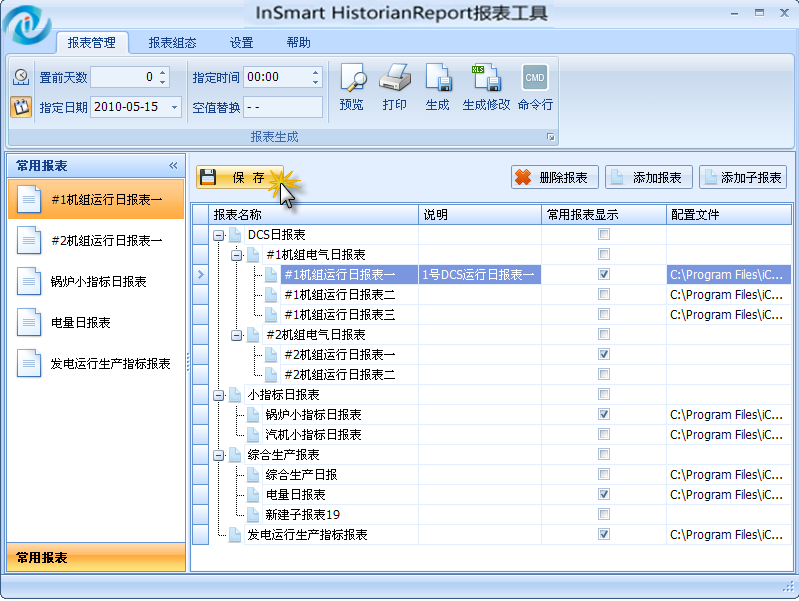Click the document icon of 小指标日报表 node
The width and height of the screenshot is (799, 601).
[x=235, y=395]
